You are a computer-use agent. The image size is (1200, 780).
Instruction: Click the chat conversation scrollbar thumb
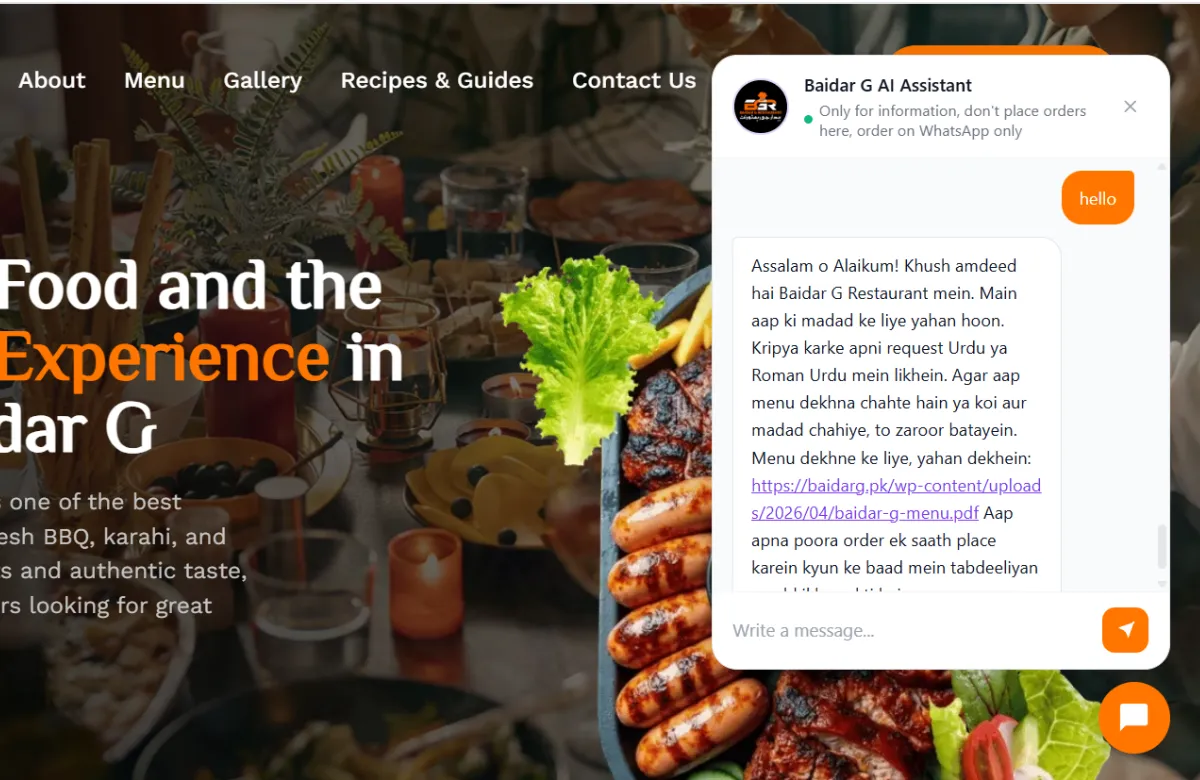pos(1162,546)
